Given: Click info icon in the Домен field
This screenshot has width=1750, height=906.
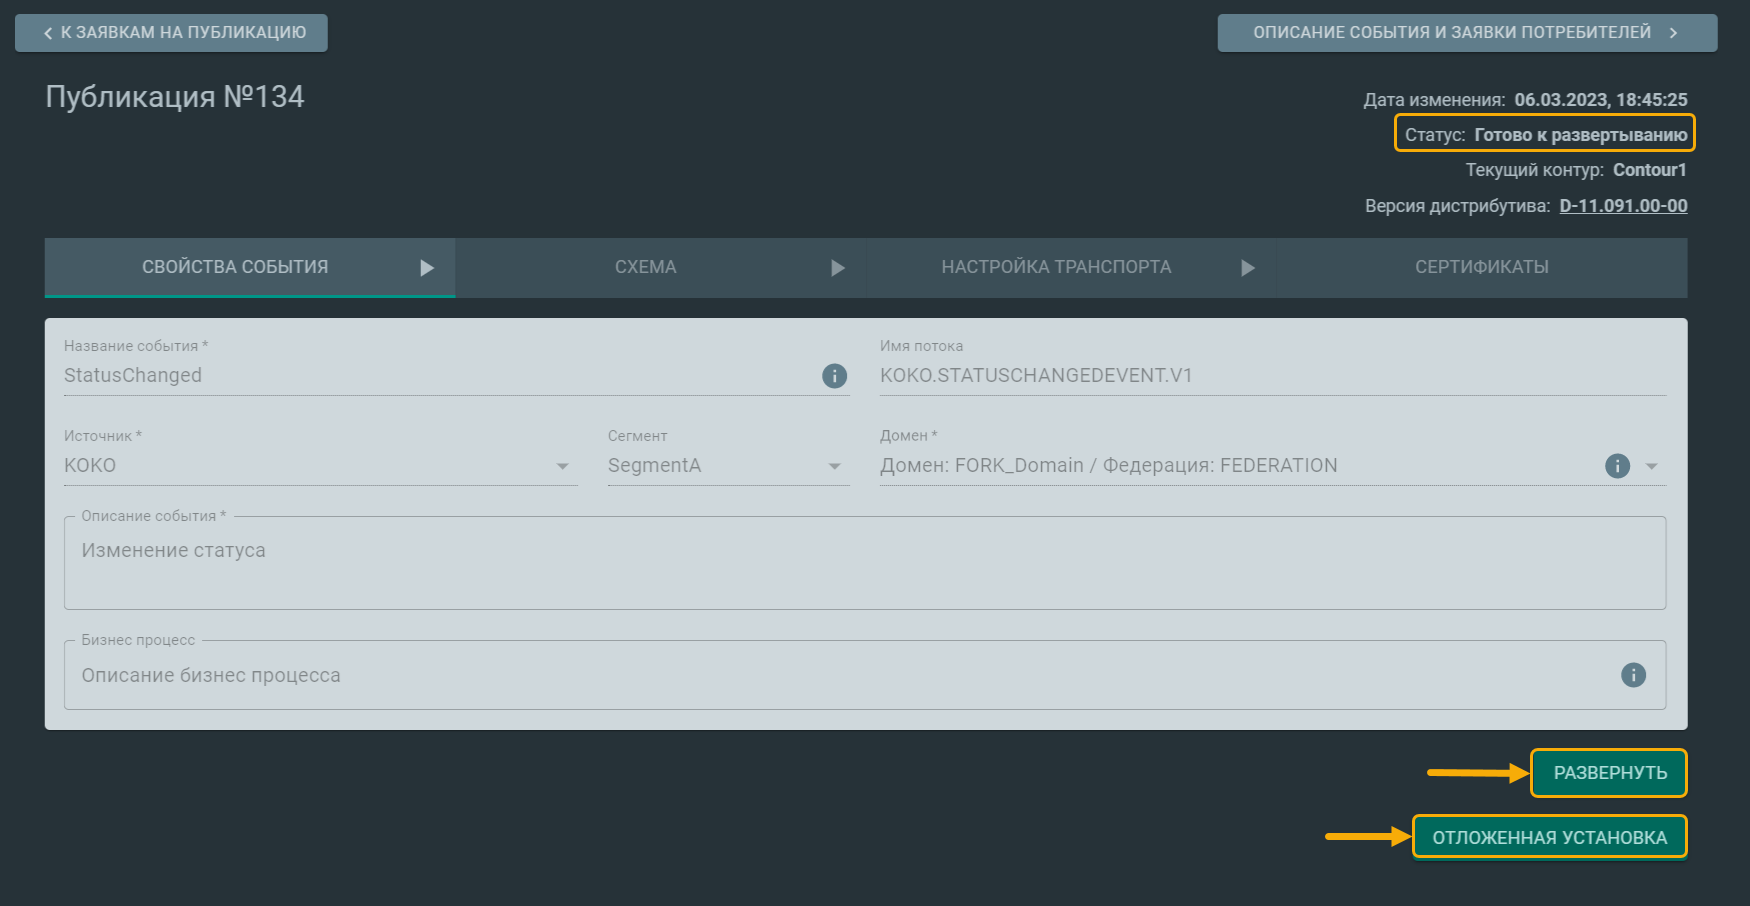Looking at the screenshot, I should pos(1617,466).
